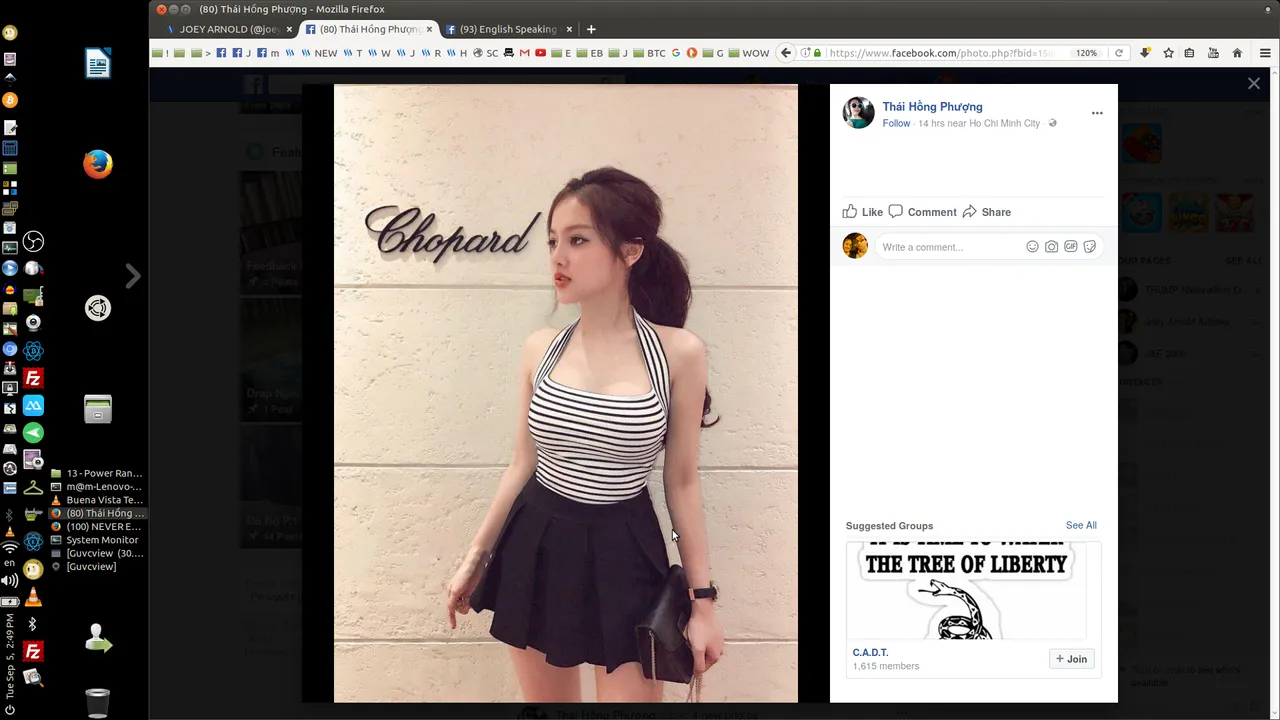Open the Wi-Fi network indicator
The image size is (1280, 720).
pos(10,547)
